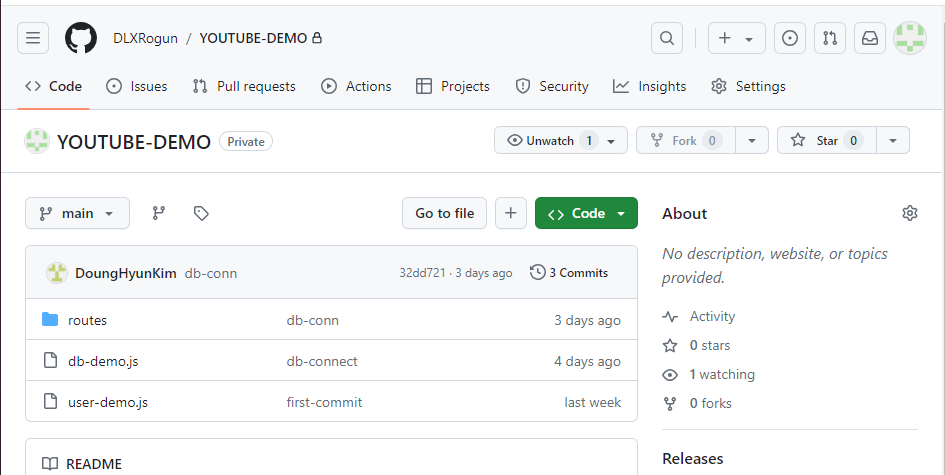Click the DLXRogun owner link

[145, 38]
